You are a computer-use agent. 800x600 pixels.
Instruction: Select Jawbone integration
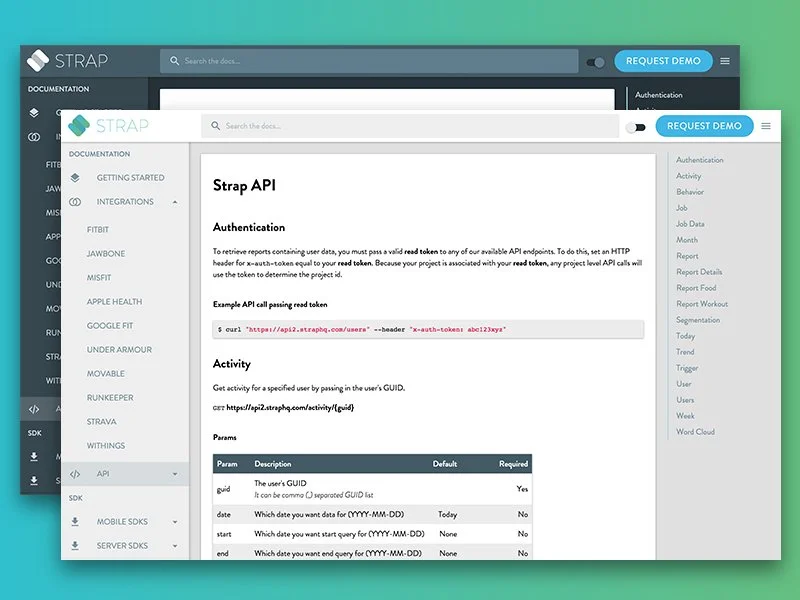[x=106, y=254]
